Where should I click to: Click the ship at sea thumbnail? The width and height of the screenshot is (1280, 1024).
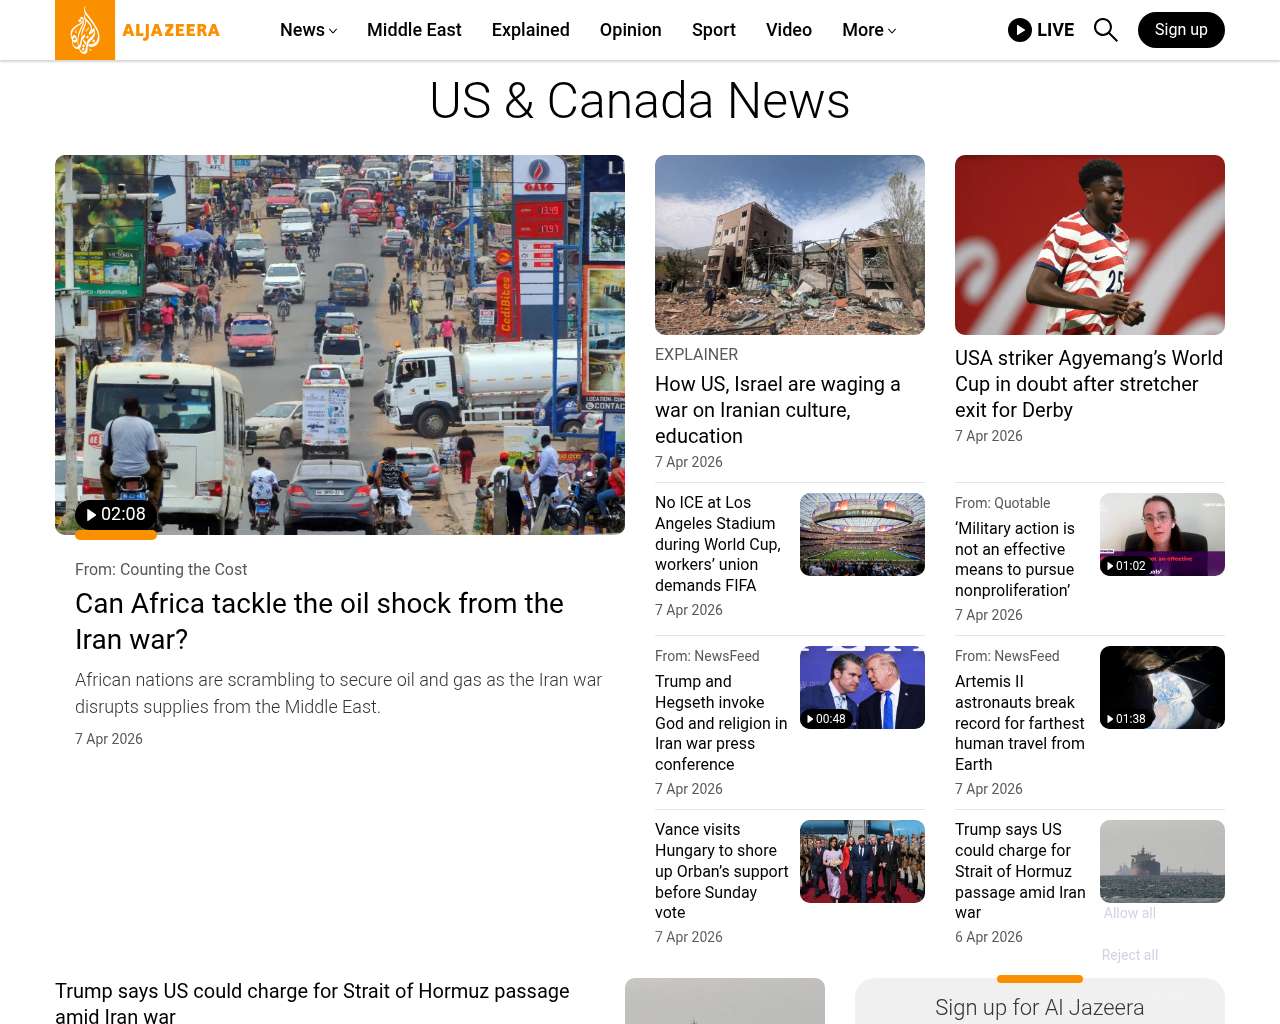coord(1162,861)
